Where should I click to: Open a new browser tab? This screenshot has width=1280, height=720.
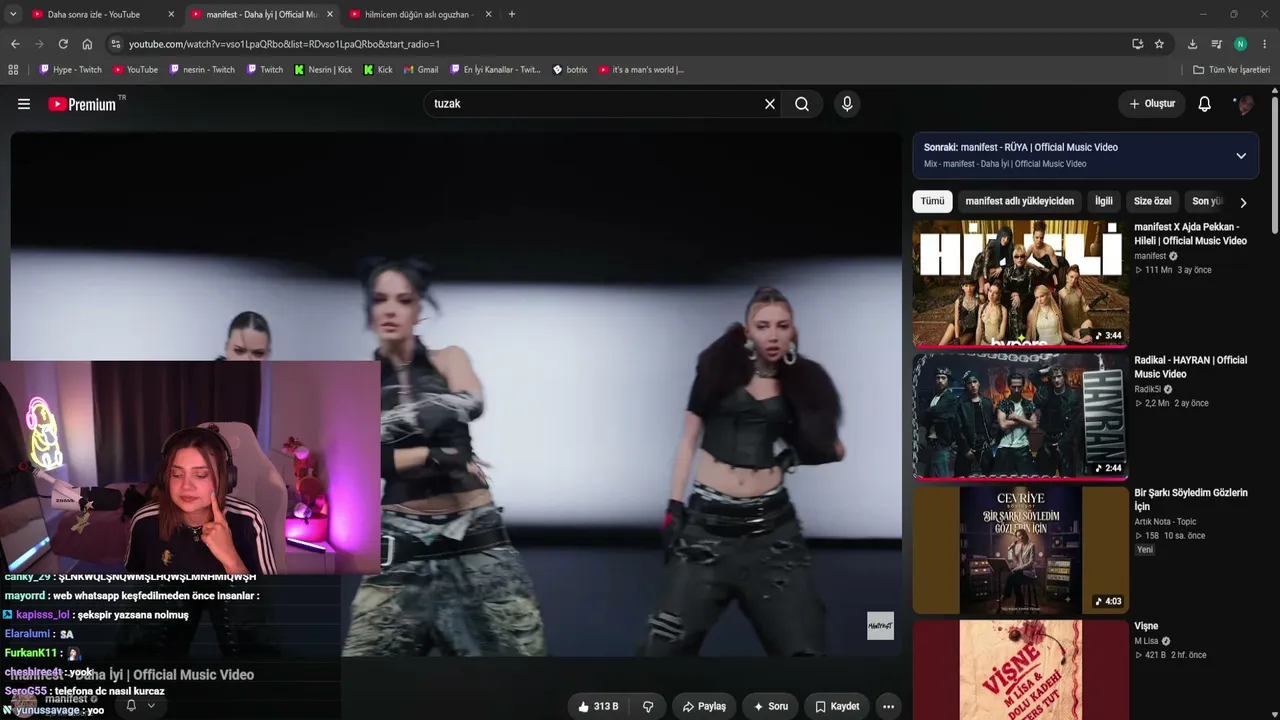click(x=512, y=14)
